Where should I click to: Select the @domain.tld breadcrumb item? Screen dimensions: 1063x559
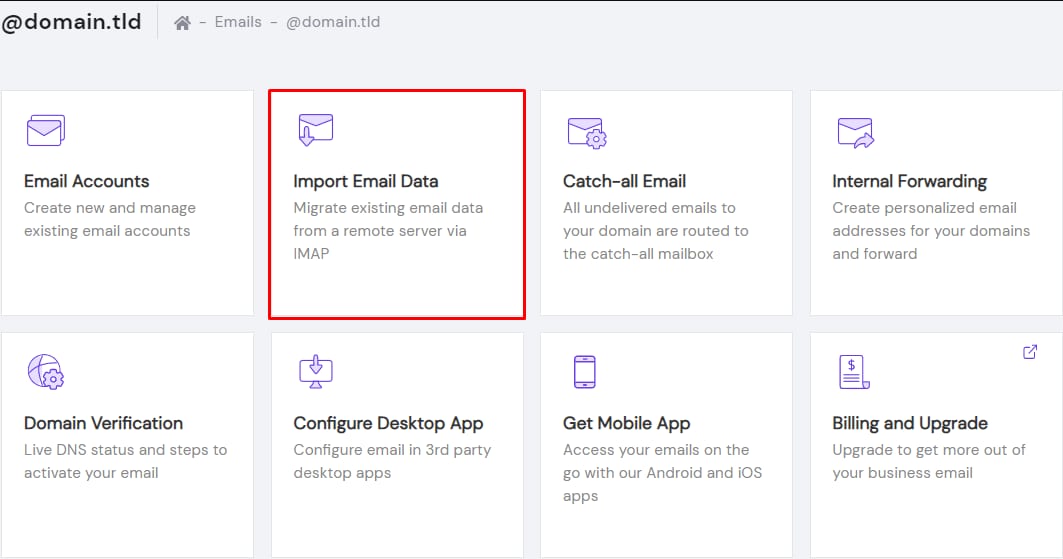[x=333, y=22]
